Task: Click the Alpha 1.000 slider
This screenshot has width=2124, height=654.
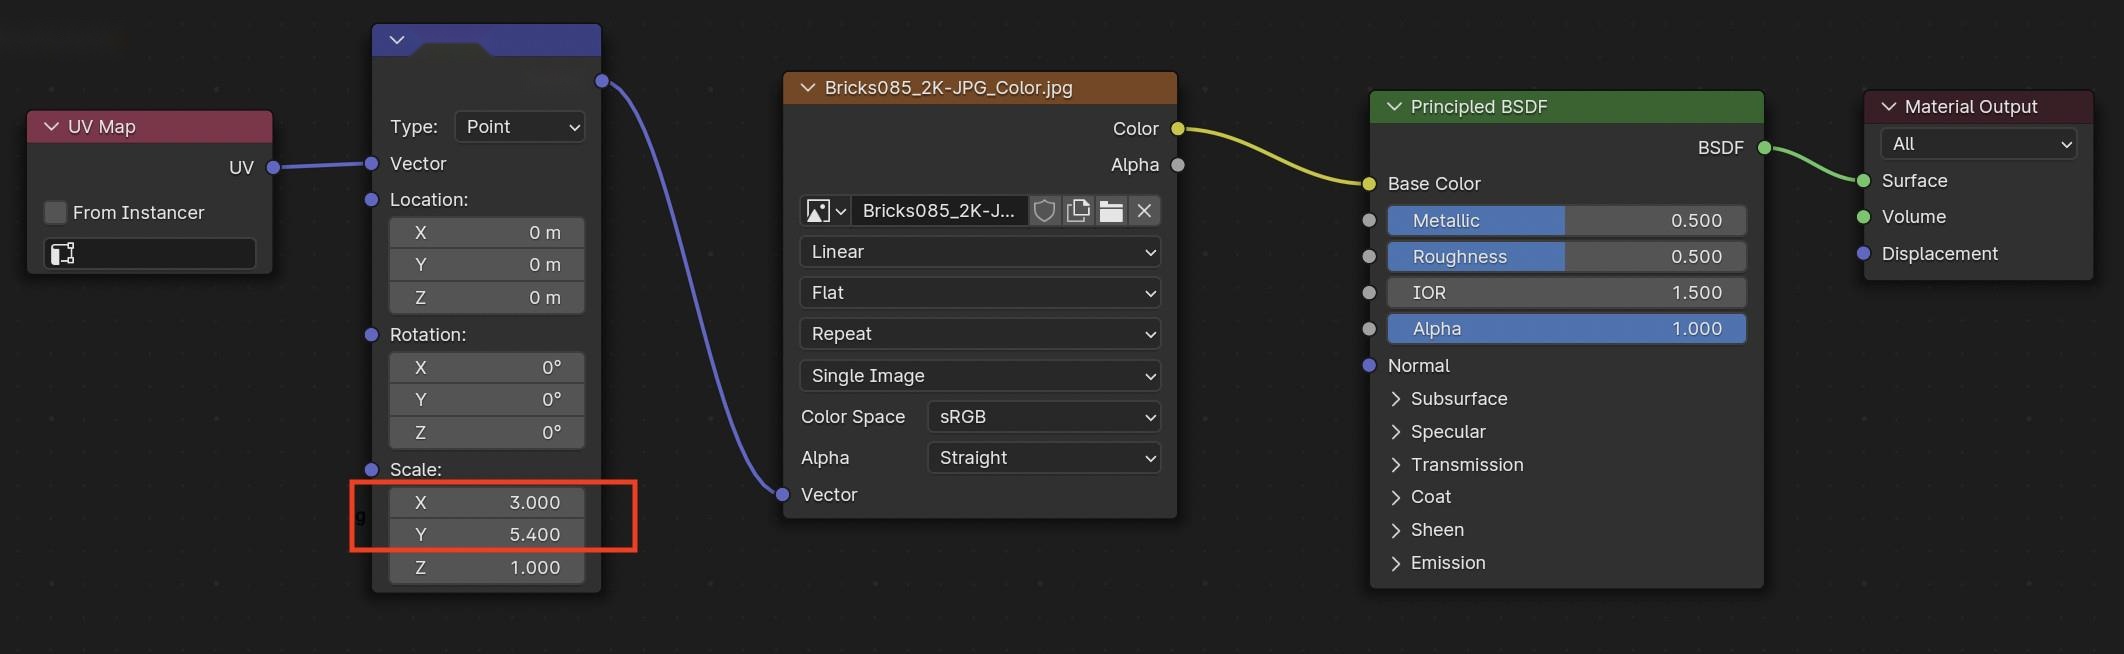Action: point(1566,329)
